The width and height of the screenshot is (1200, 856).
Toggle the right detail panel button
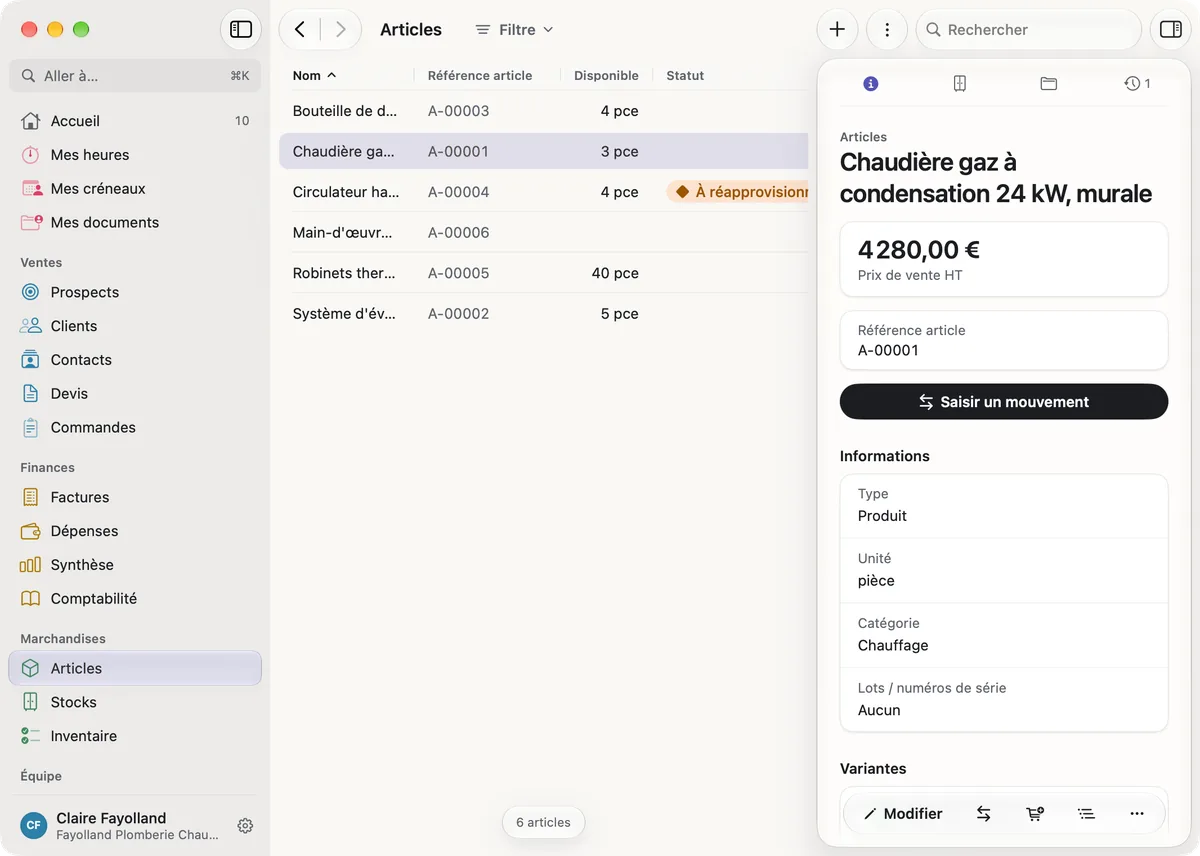pos(1170,30)
